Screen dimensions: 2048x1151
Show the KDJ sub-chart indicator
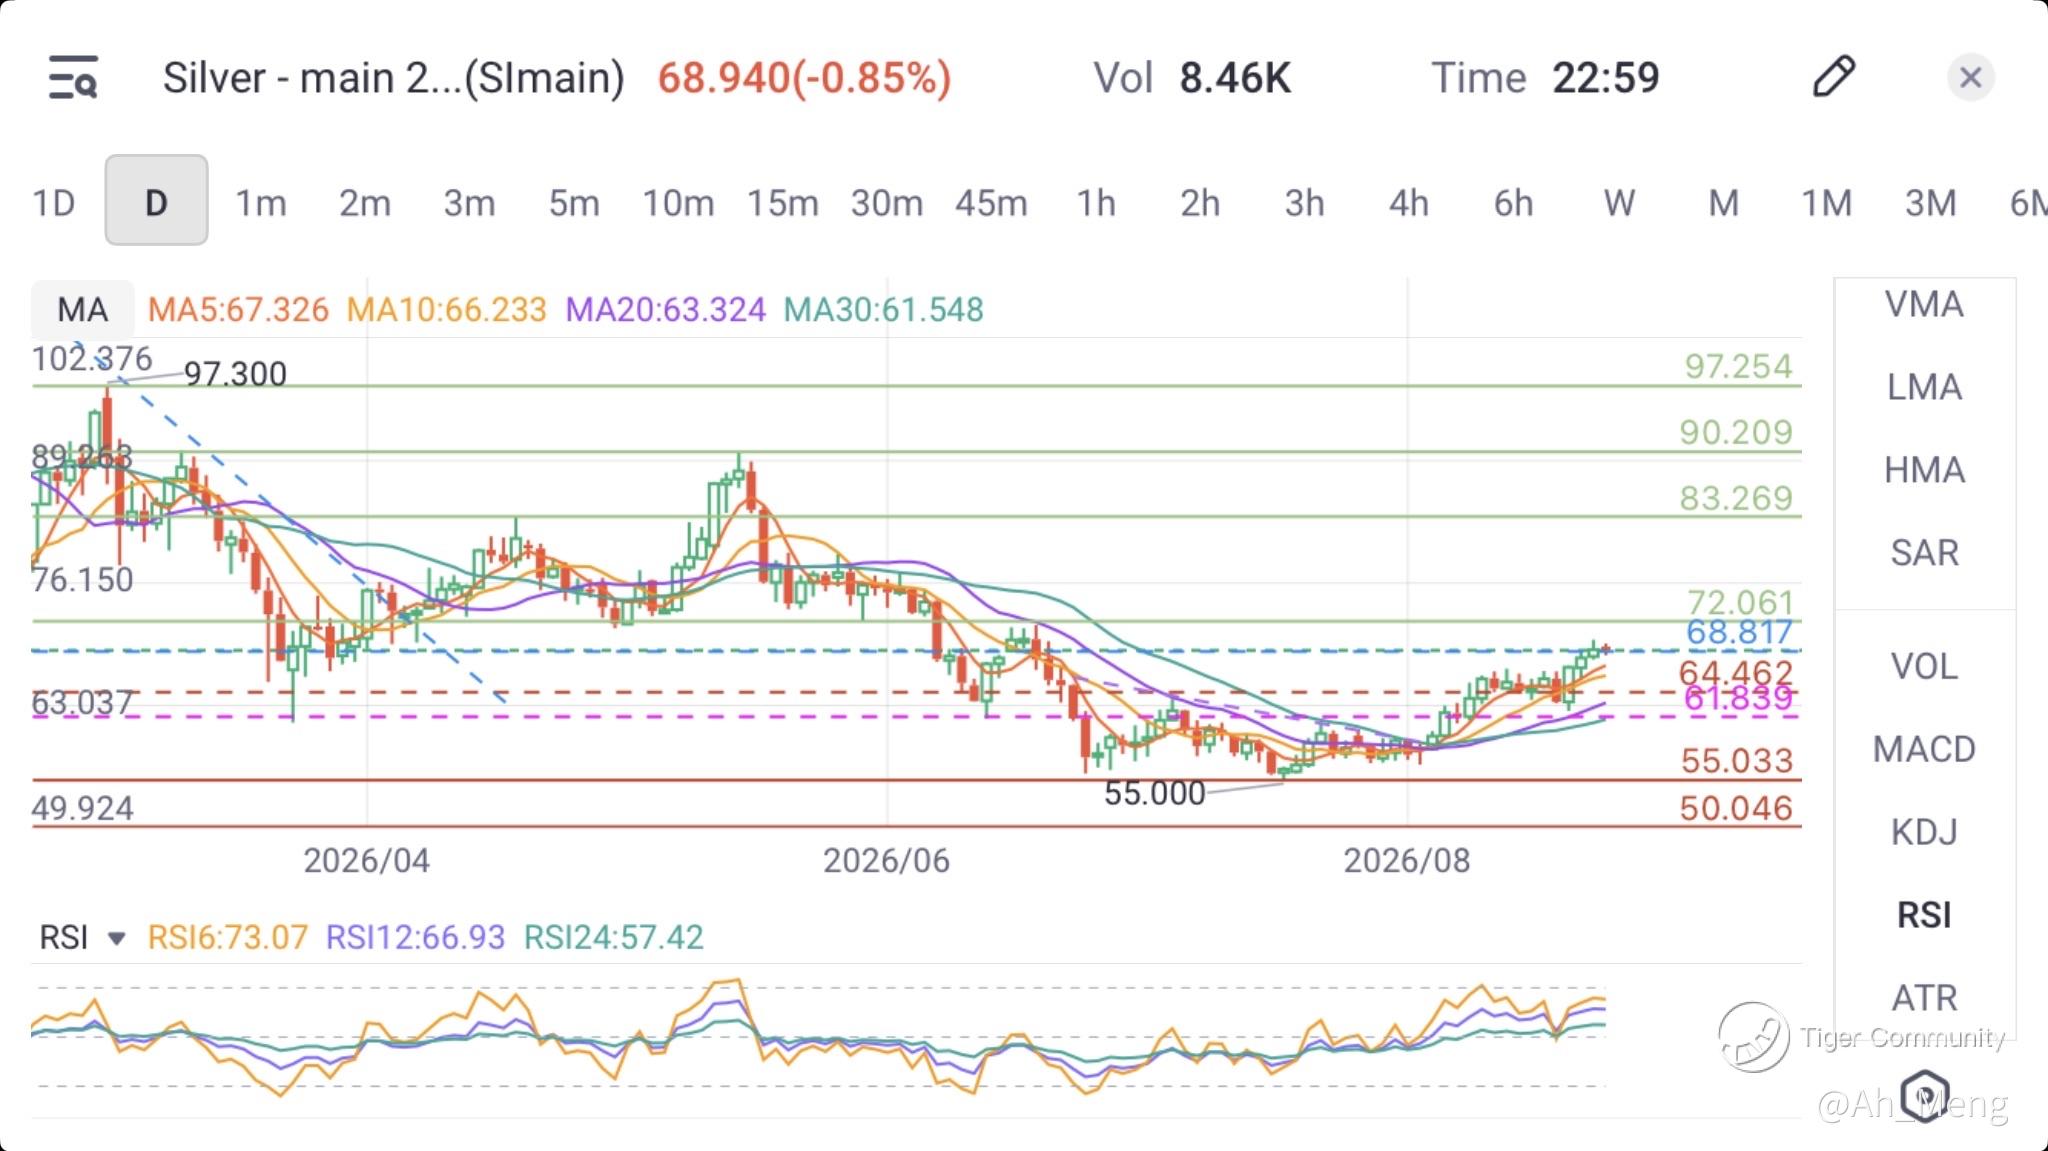[1924, 832]
